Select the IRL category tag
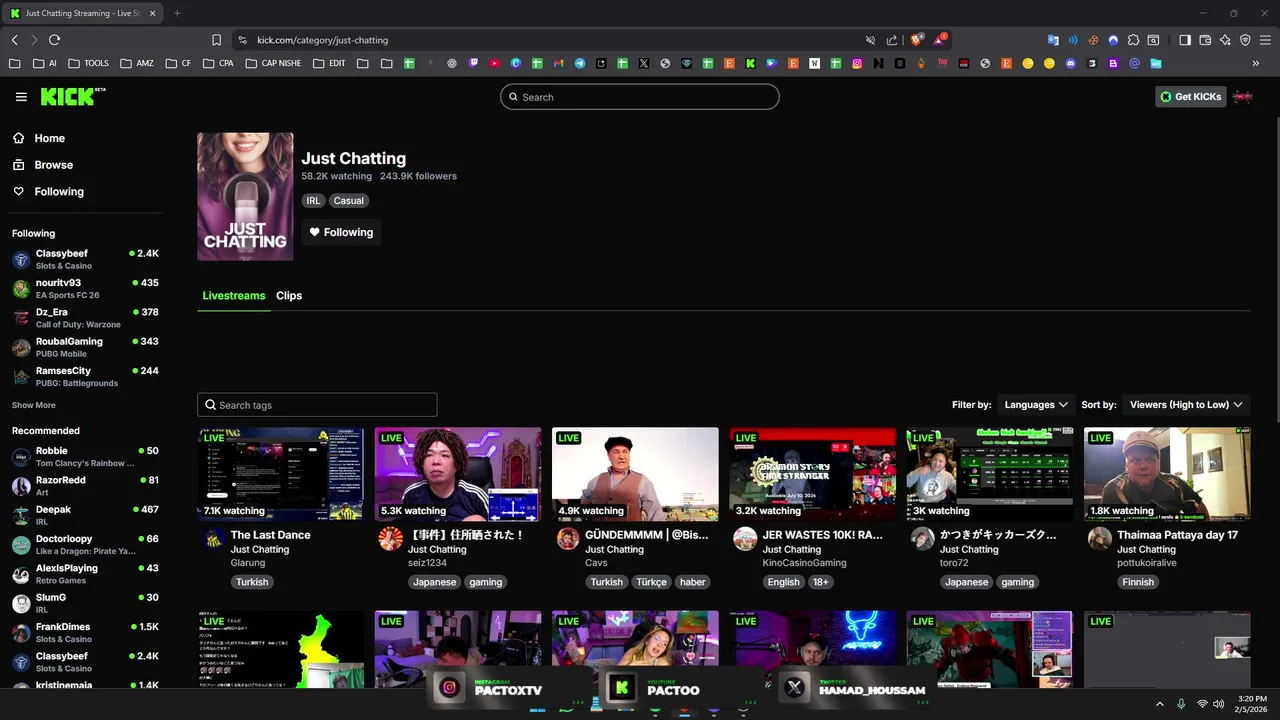The height and width of the screenshot is (720, 1280). pos(314,200)
